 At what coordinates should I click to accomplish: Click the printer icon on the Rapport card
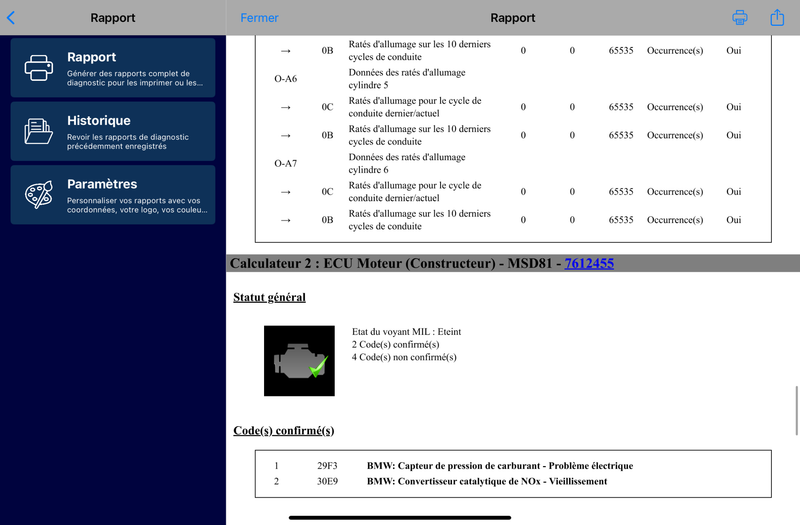[x=39, y=68]
